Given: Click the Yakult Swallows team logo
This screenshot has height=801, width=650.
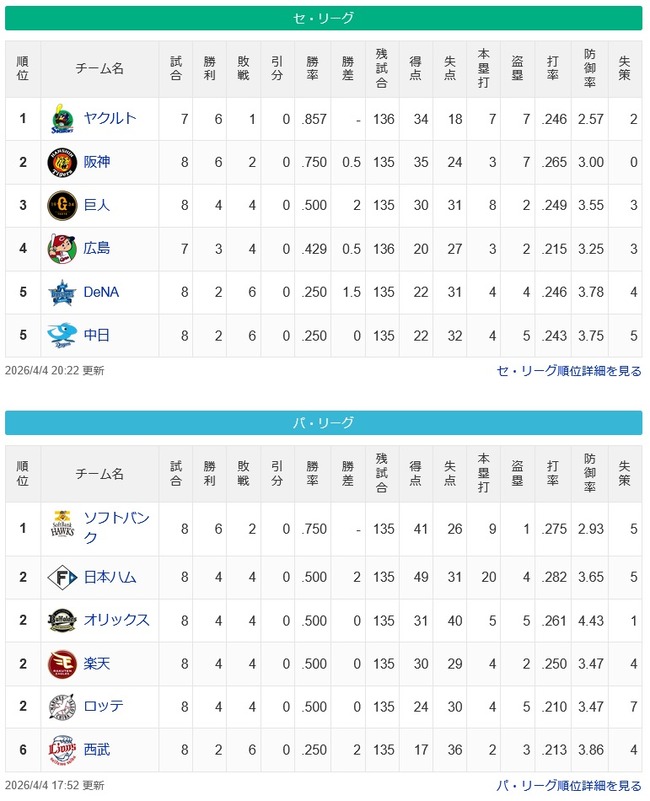Looking at the screenshot, I should [63, 120].
